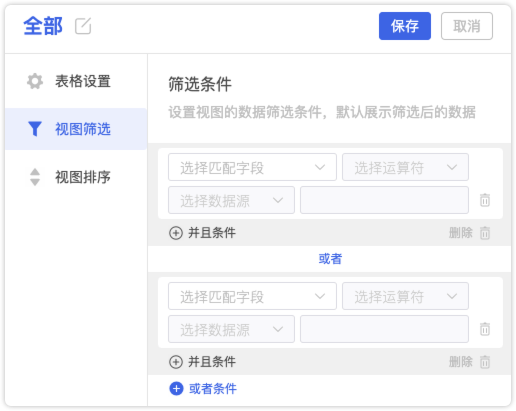Click the funnel icon for 视图筛选

pos(35,129)
